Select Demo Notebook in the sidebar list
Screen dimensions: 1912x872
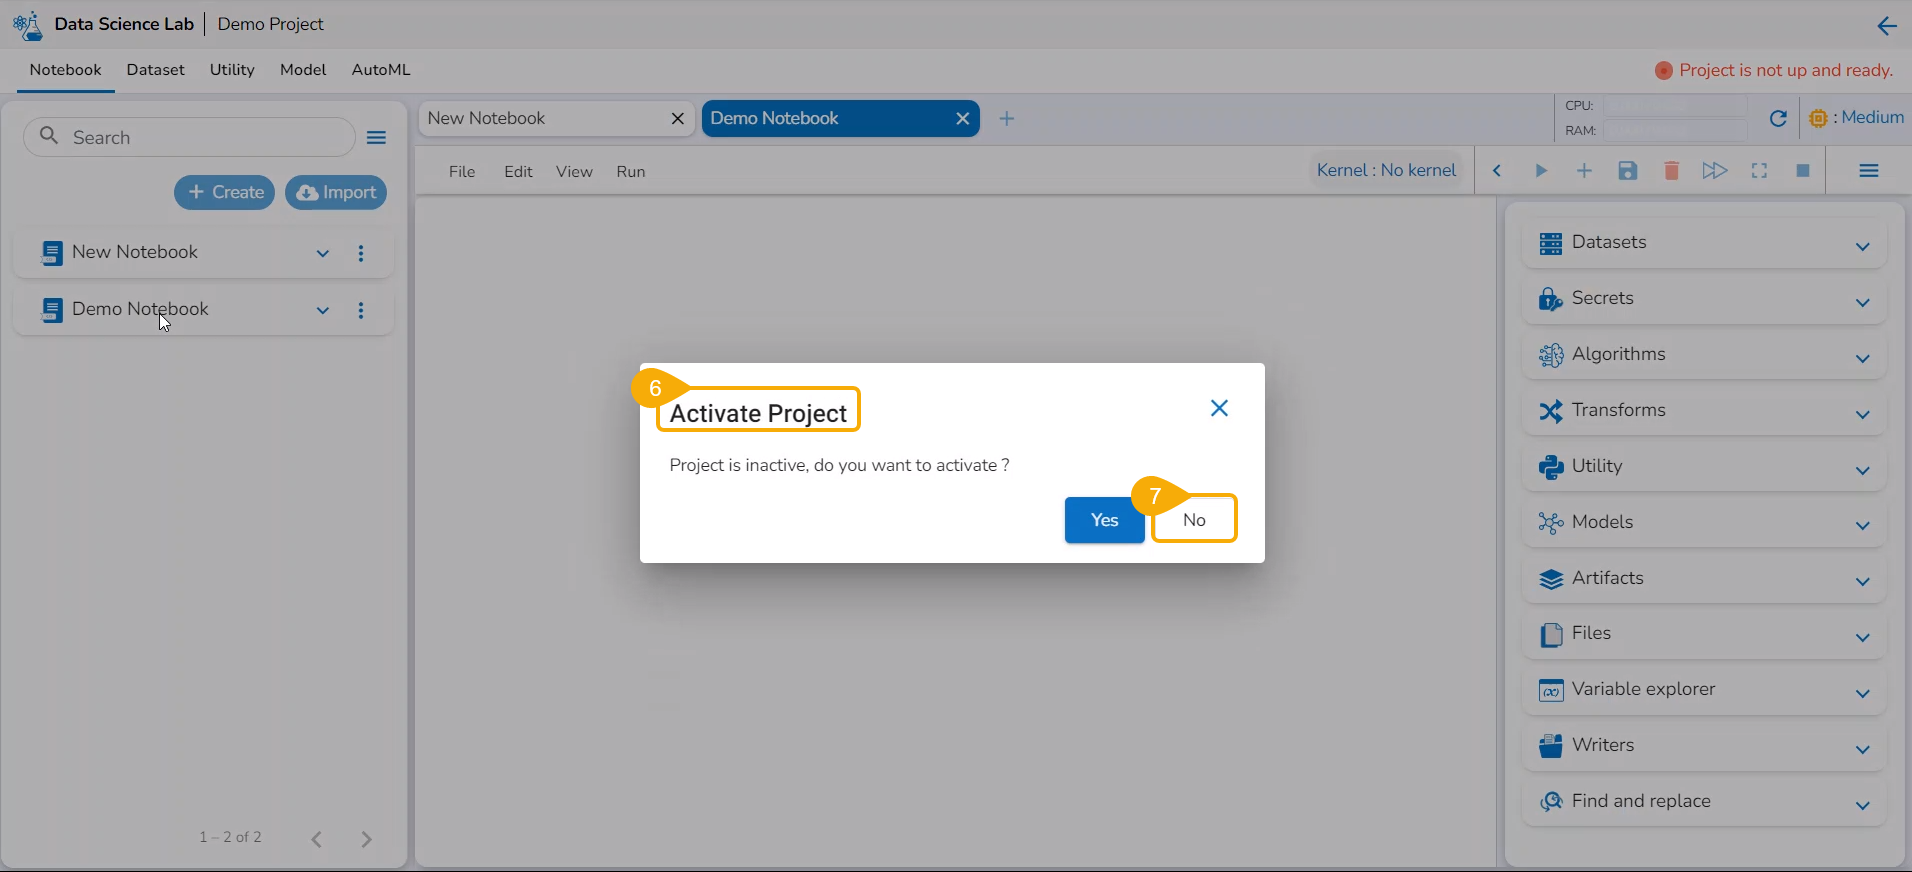140,309
